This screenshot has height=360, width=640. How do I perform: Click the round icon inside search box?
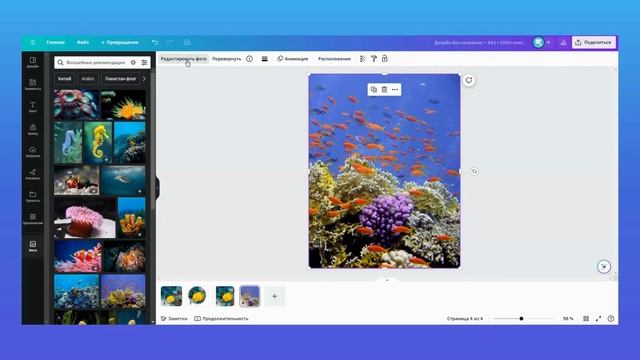tap(133, 62)
